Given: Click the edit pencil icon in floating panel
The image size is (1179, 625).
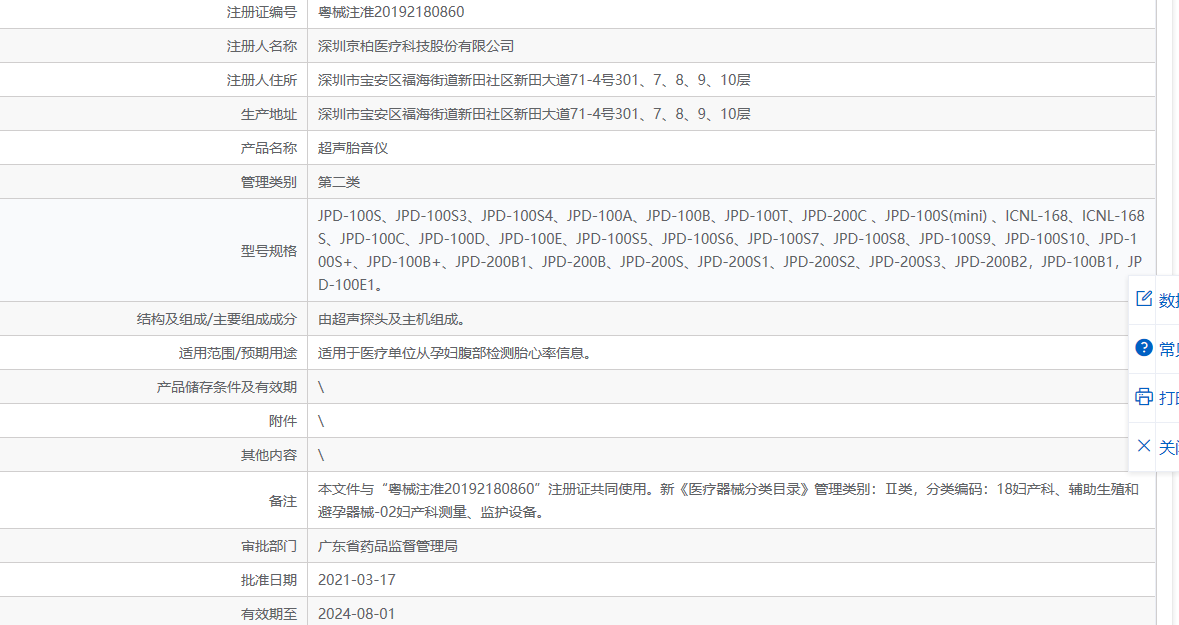Looking at the screenshot, I should coord(1144,299).
